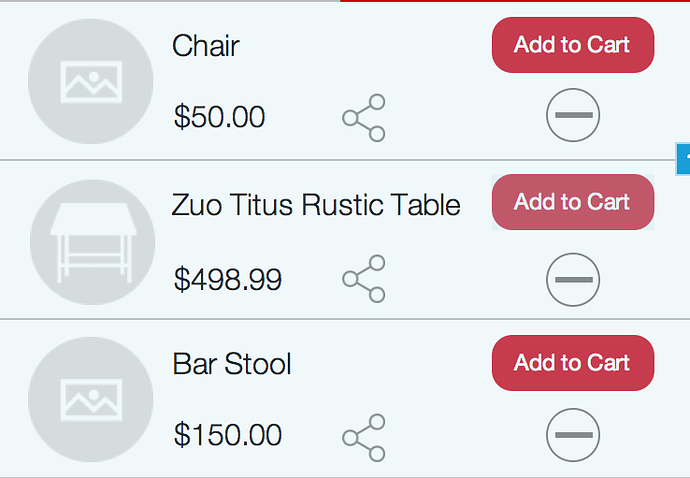Decrease Zuo Titus Rustic Table quantity
This screenshot has width=690, height=478.
pos(573,279)
